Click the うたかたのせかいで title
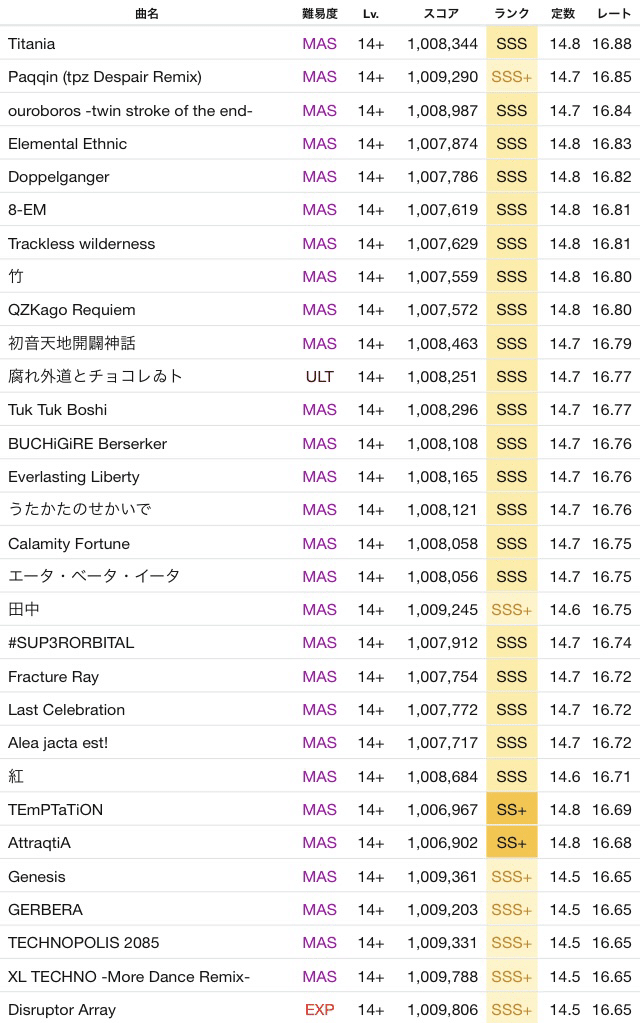Viewport: 640px width, 1023px height. point(80,510)
